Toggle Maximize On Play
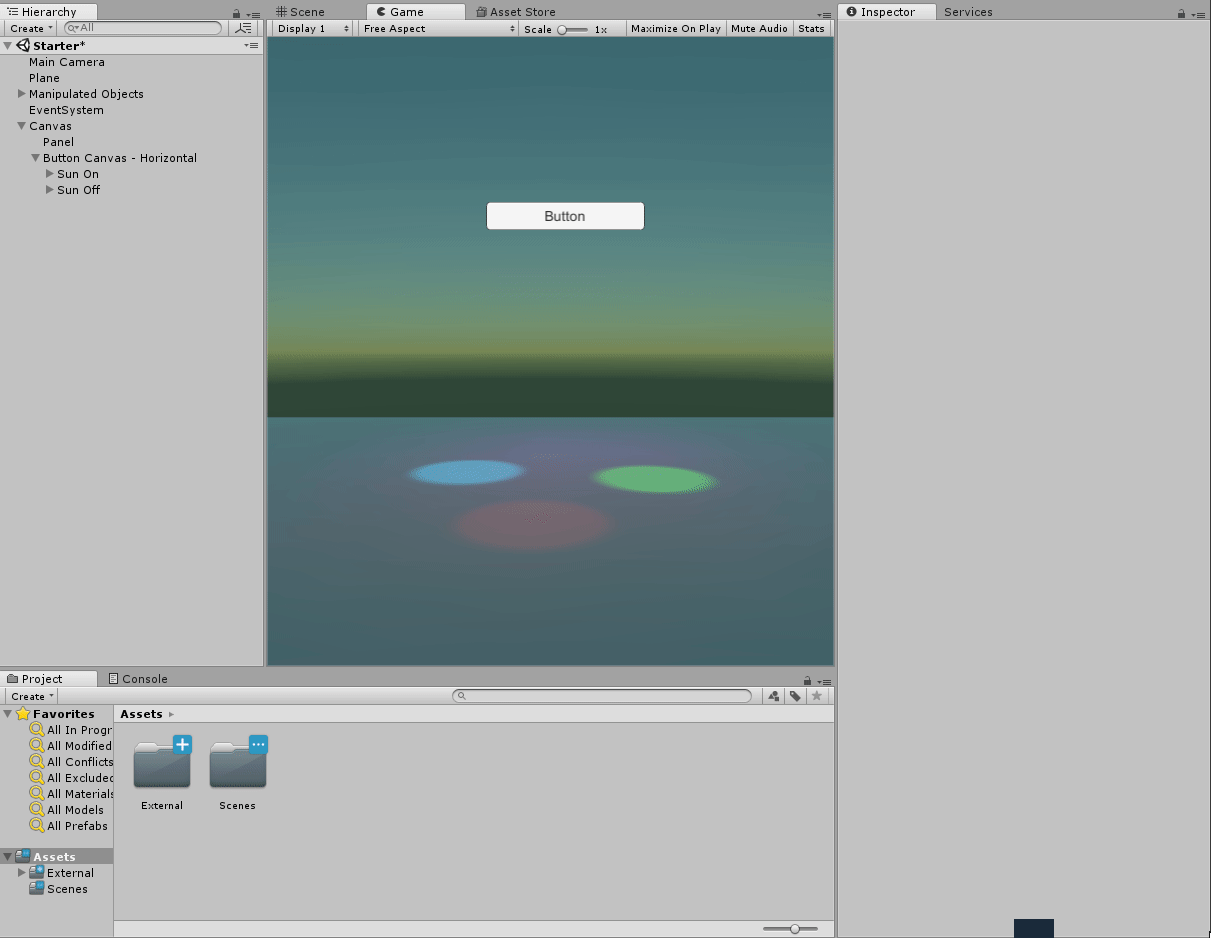This screenshot has width=1211, height=938. pos(675,29)
